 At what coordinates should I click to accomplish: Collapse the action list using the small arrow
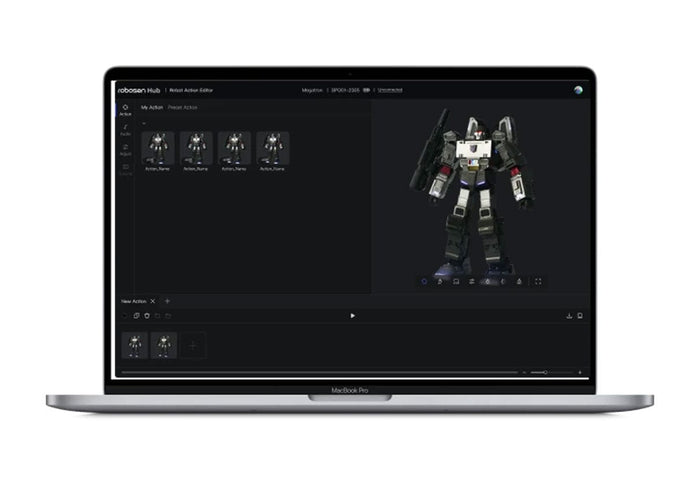[142, 123]
